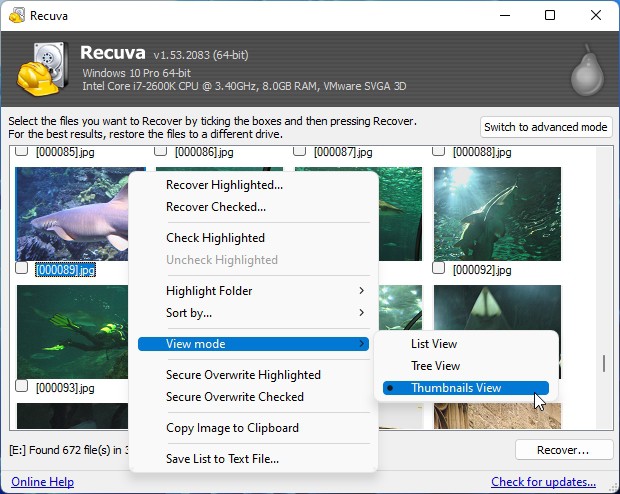Click the Recover button

pos(563,450)
